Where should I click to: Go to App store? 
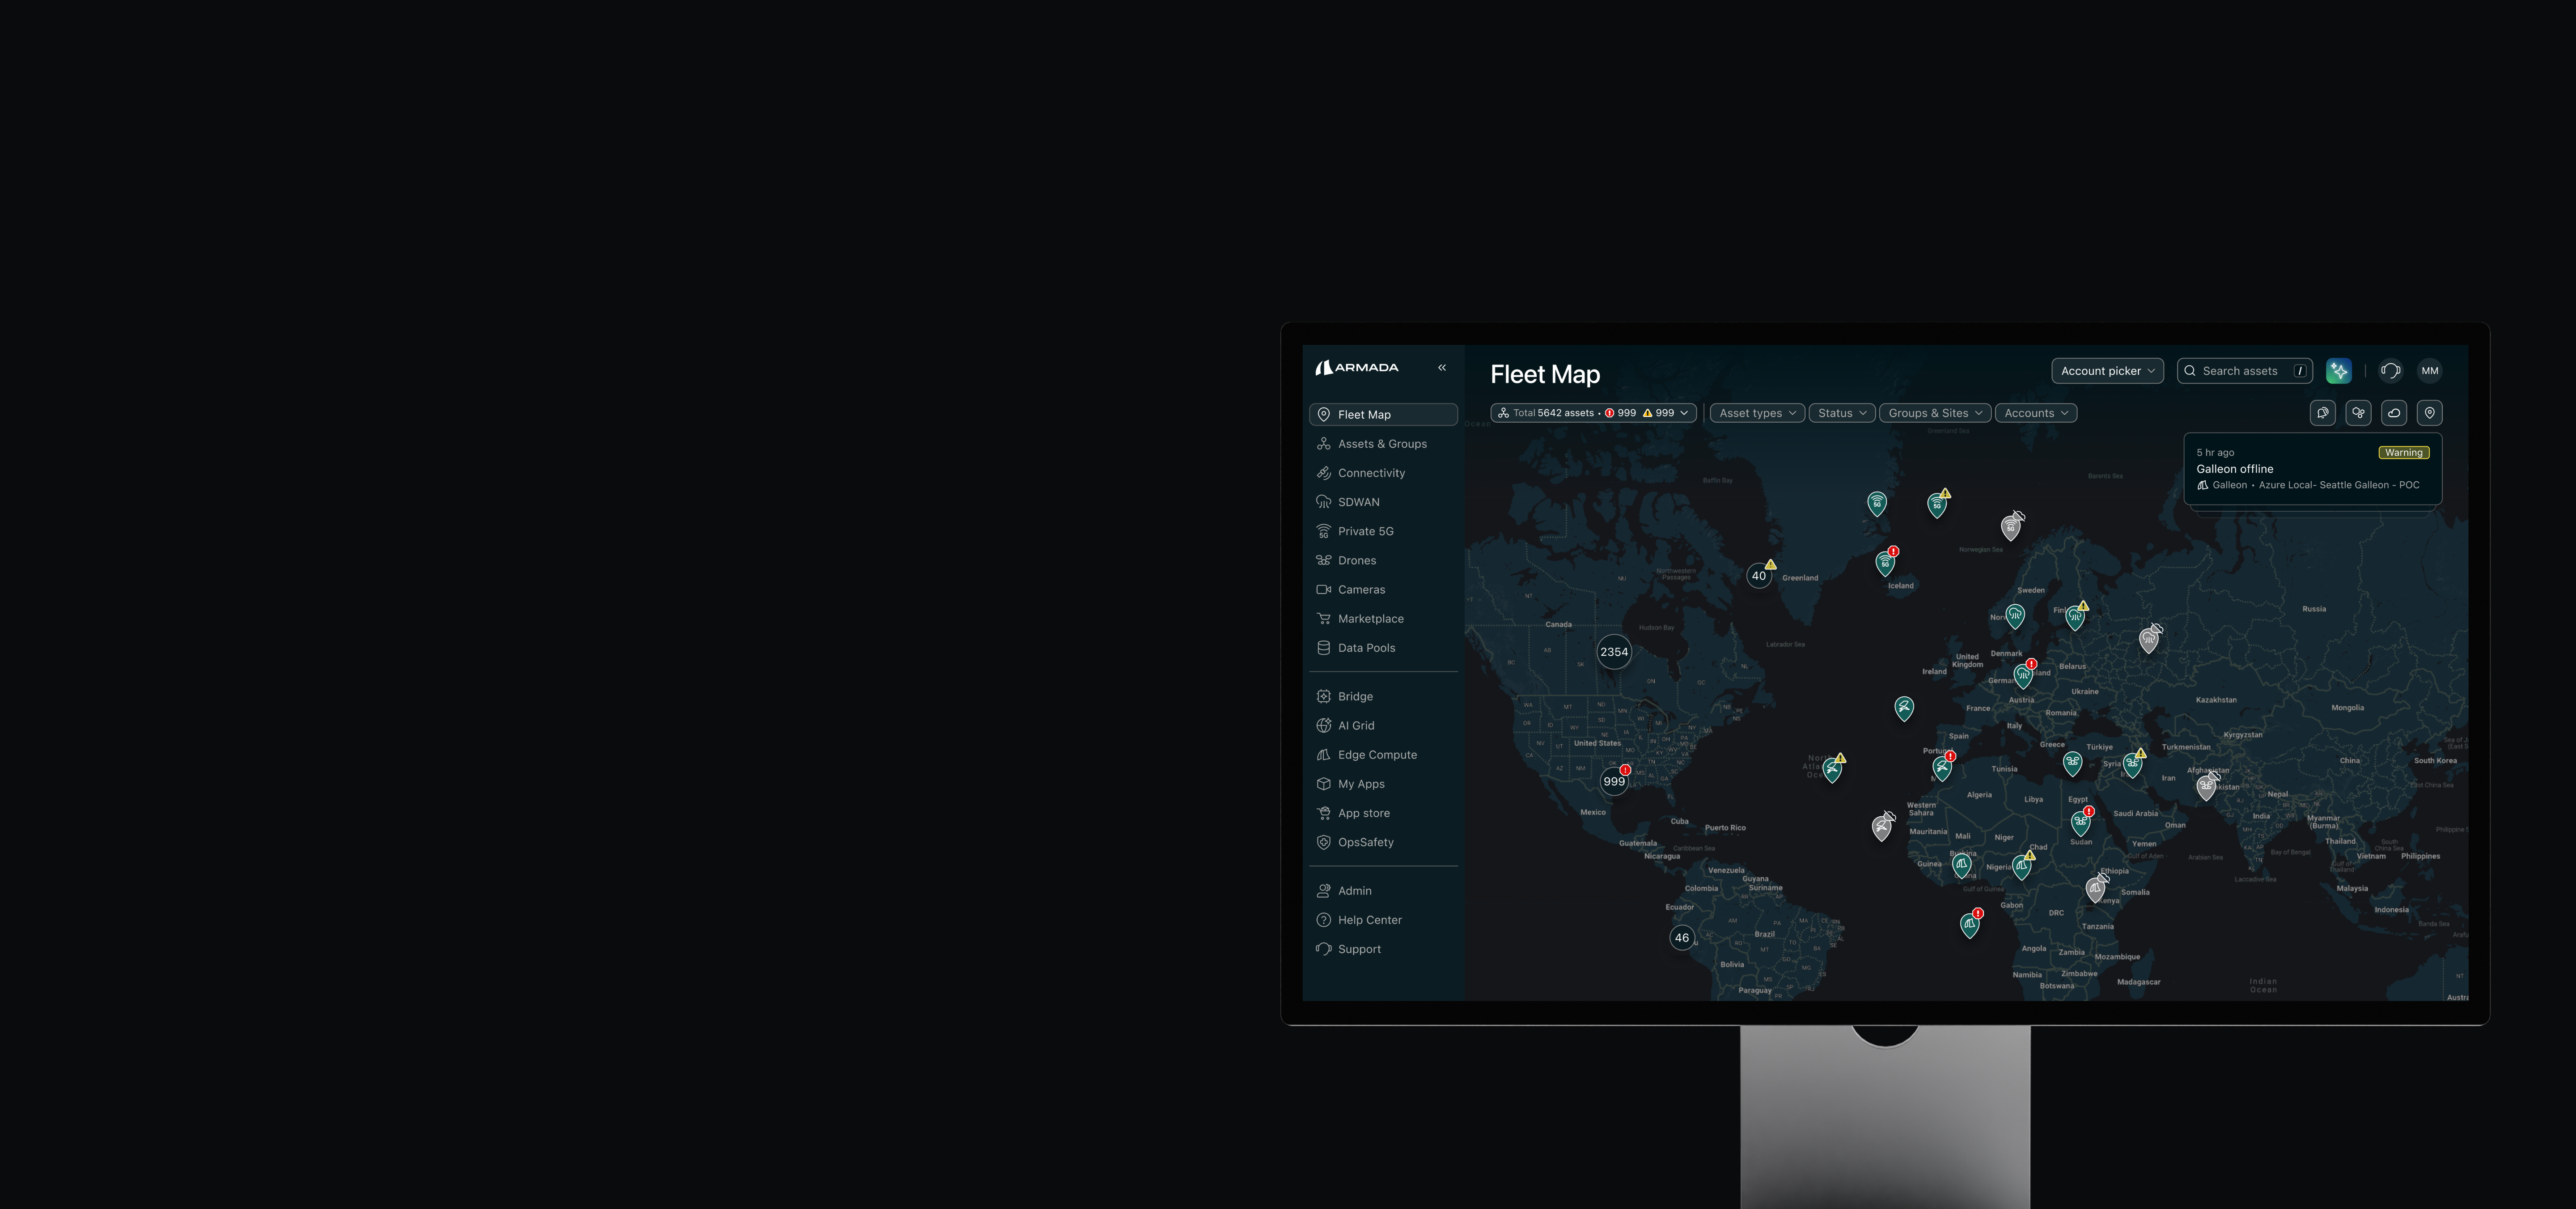tap(1383, 813)
